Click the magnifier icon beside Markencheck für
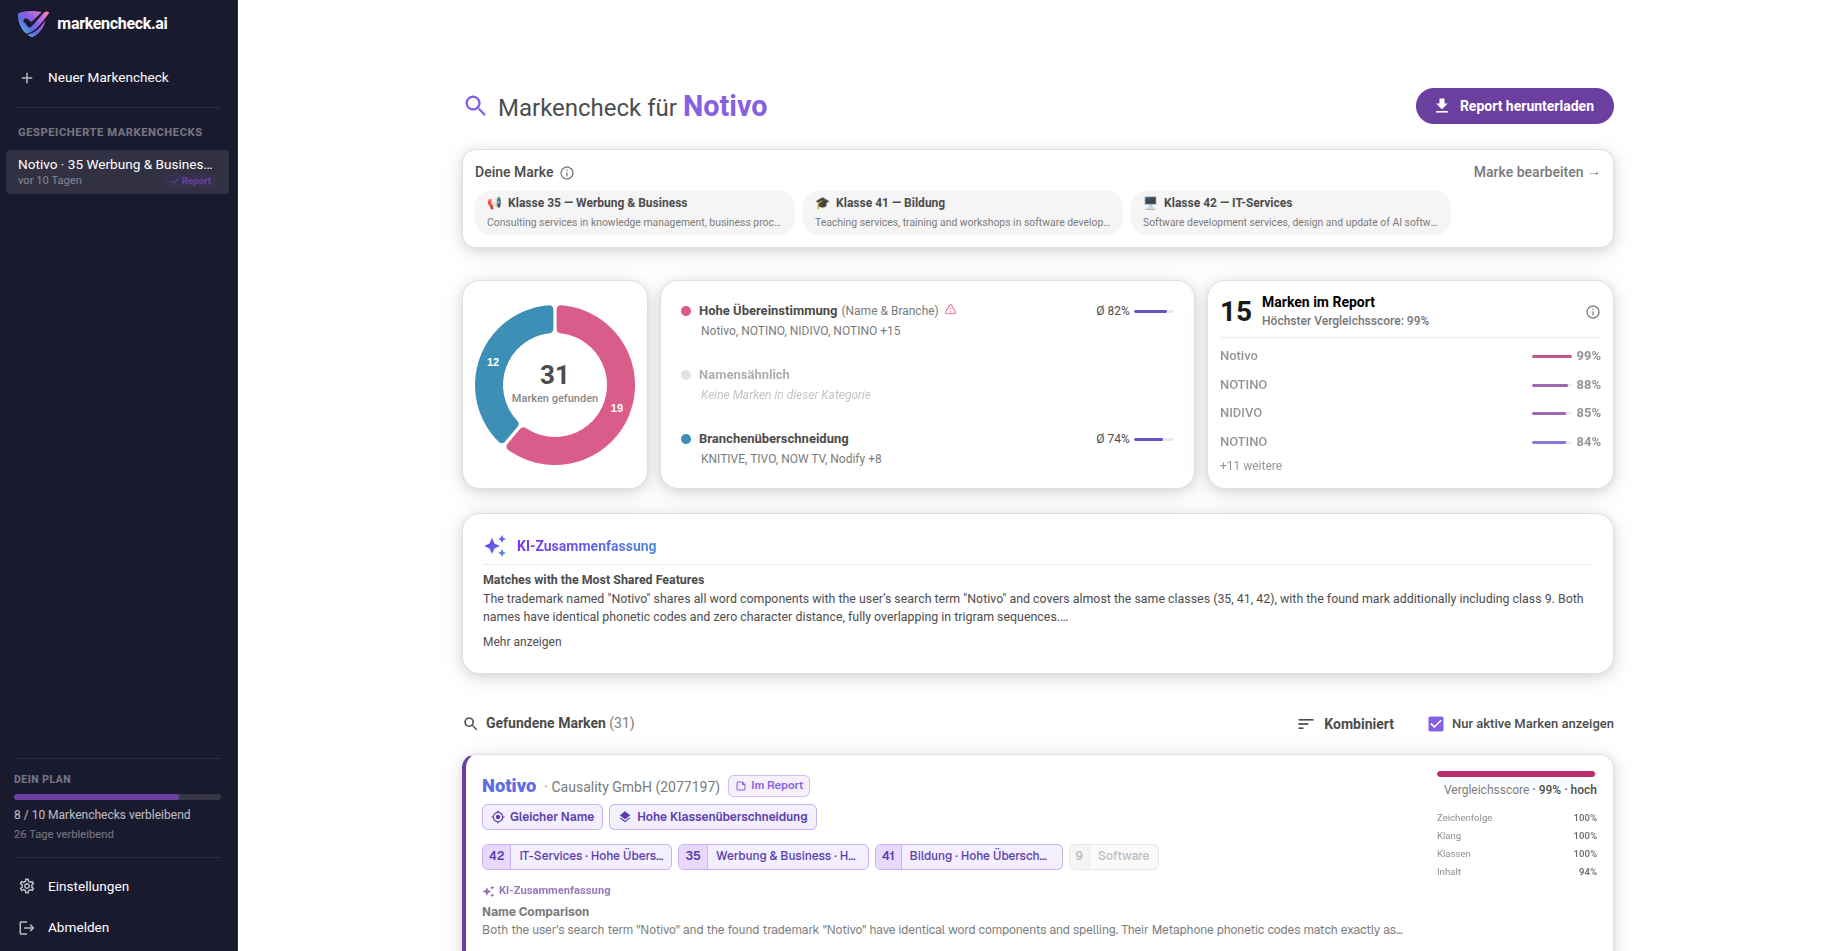 [x=476, y=106]
